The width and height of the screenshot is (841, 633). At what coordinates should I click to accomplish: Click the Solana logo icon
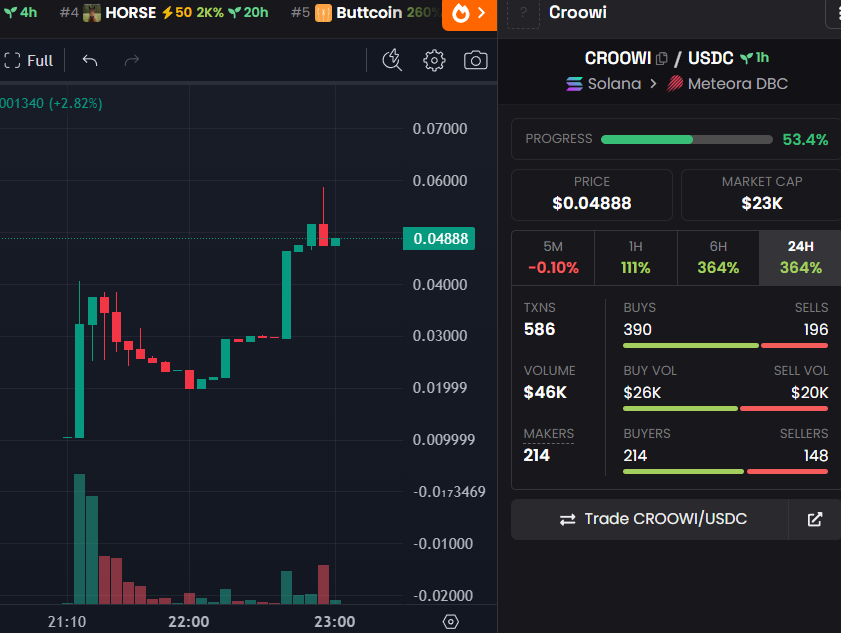[574, 84]
